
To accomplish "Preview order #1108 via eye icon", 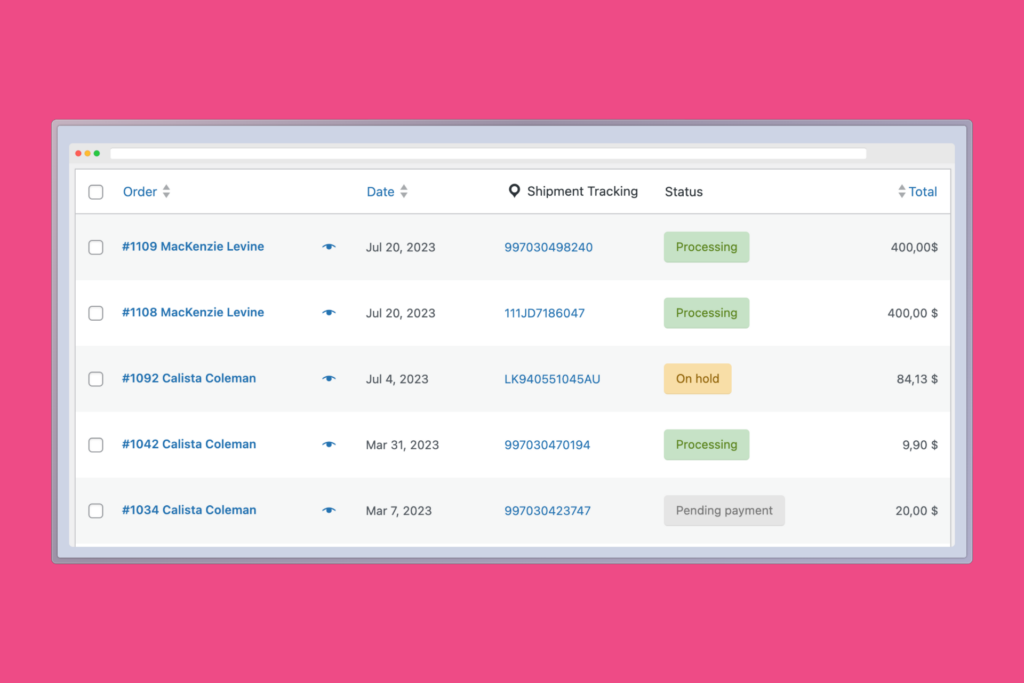I will point(328,313).
